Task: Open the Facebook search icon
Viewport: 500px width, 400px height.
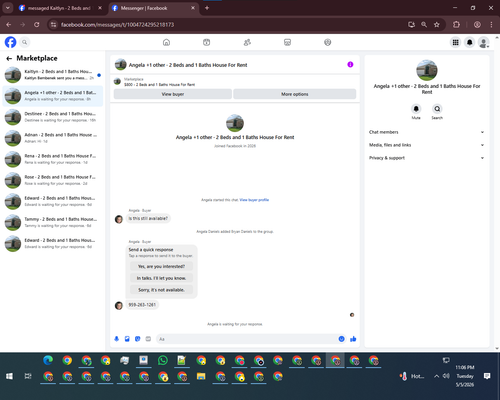Action: (x=24, y=42)
